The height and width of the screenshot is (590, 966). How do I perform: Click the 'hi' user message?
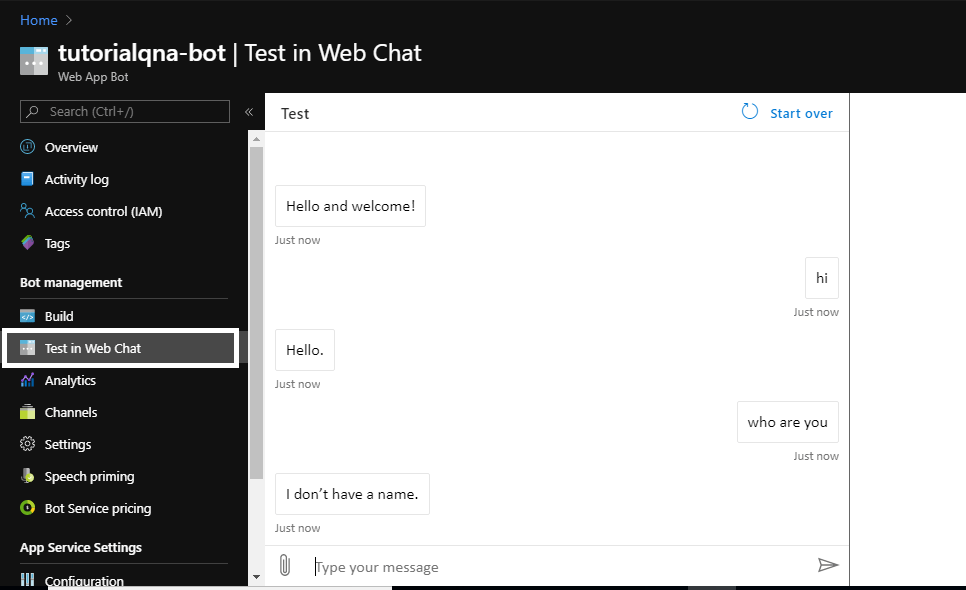tap(822, 278)
